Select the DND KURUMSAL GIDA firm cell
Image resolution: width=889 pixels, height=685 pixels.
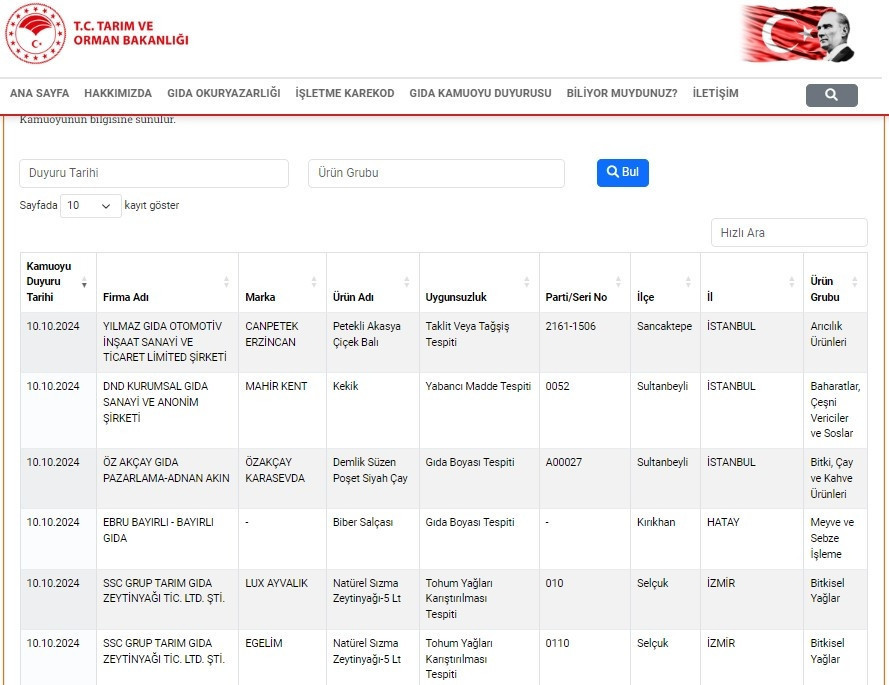(x=167, y=410)
